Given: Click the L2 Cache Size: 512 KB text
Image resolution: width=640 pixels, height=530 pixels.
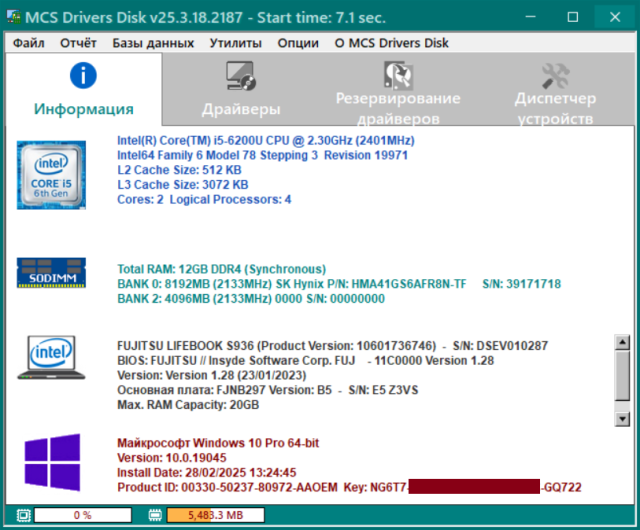Looking at the screenshot, I should pyautogui.click(x=179, y=170).
